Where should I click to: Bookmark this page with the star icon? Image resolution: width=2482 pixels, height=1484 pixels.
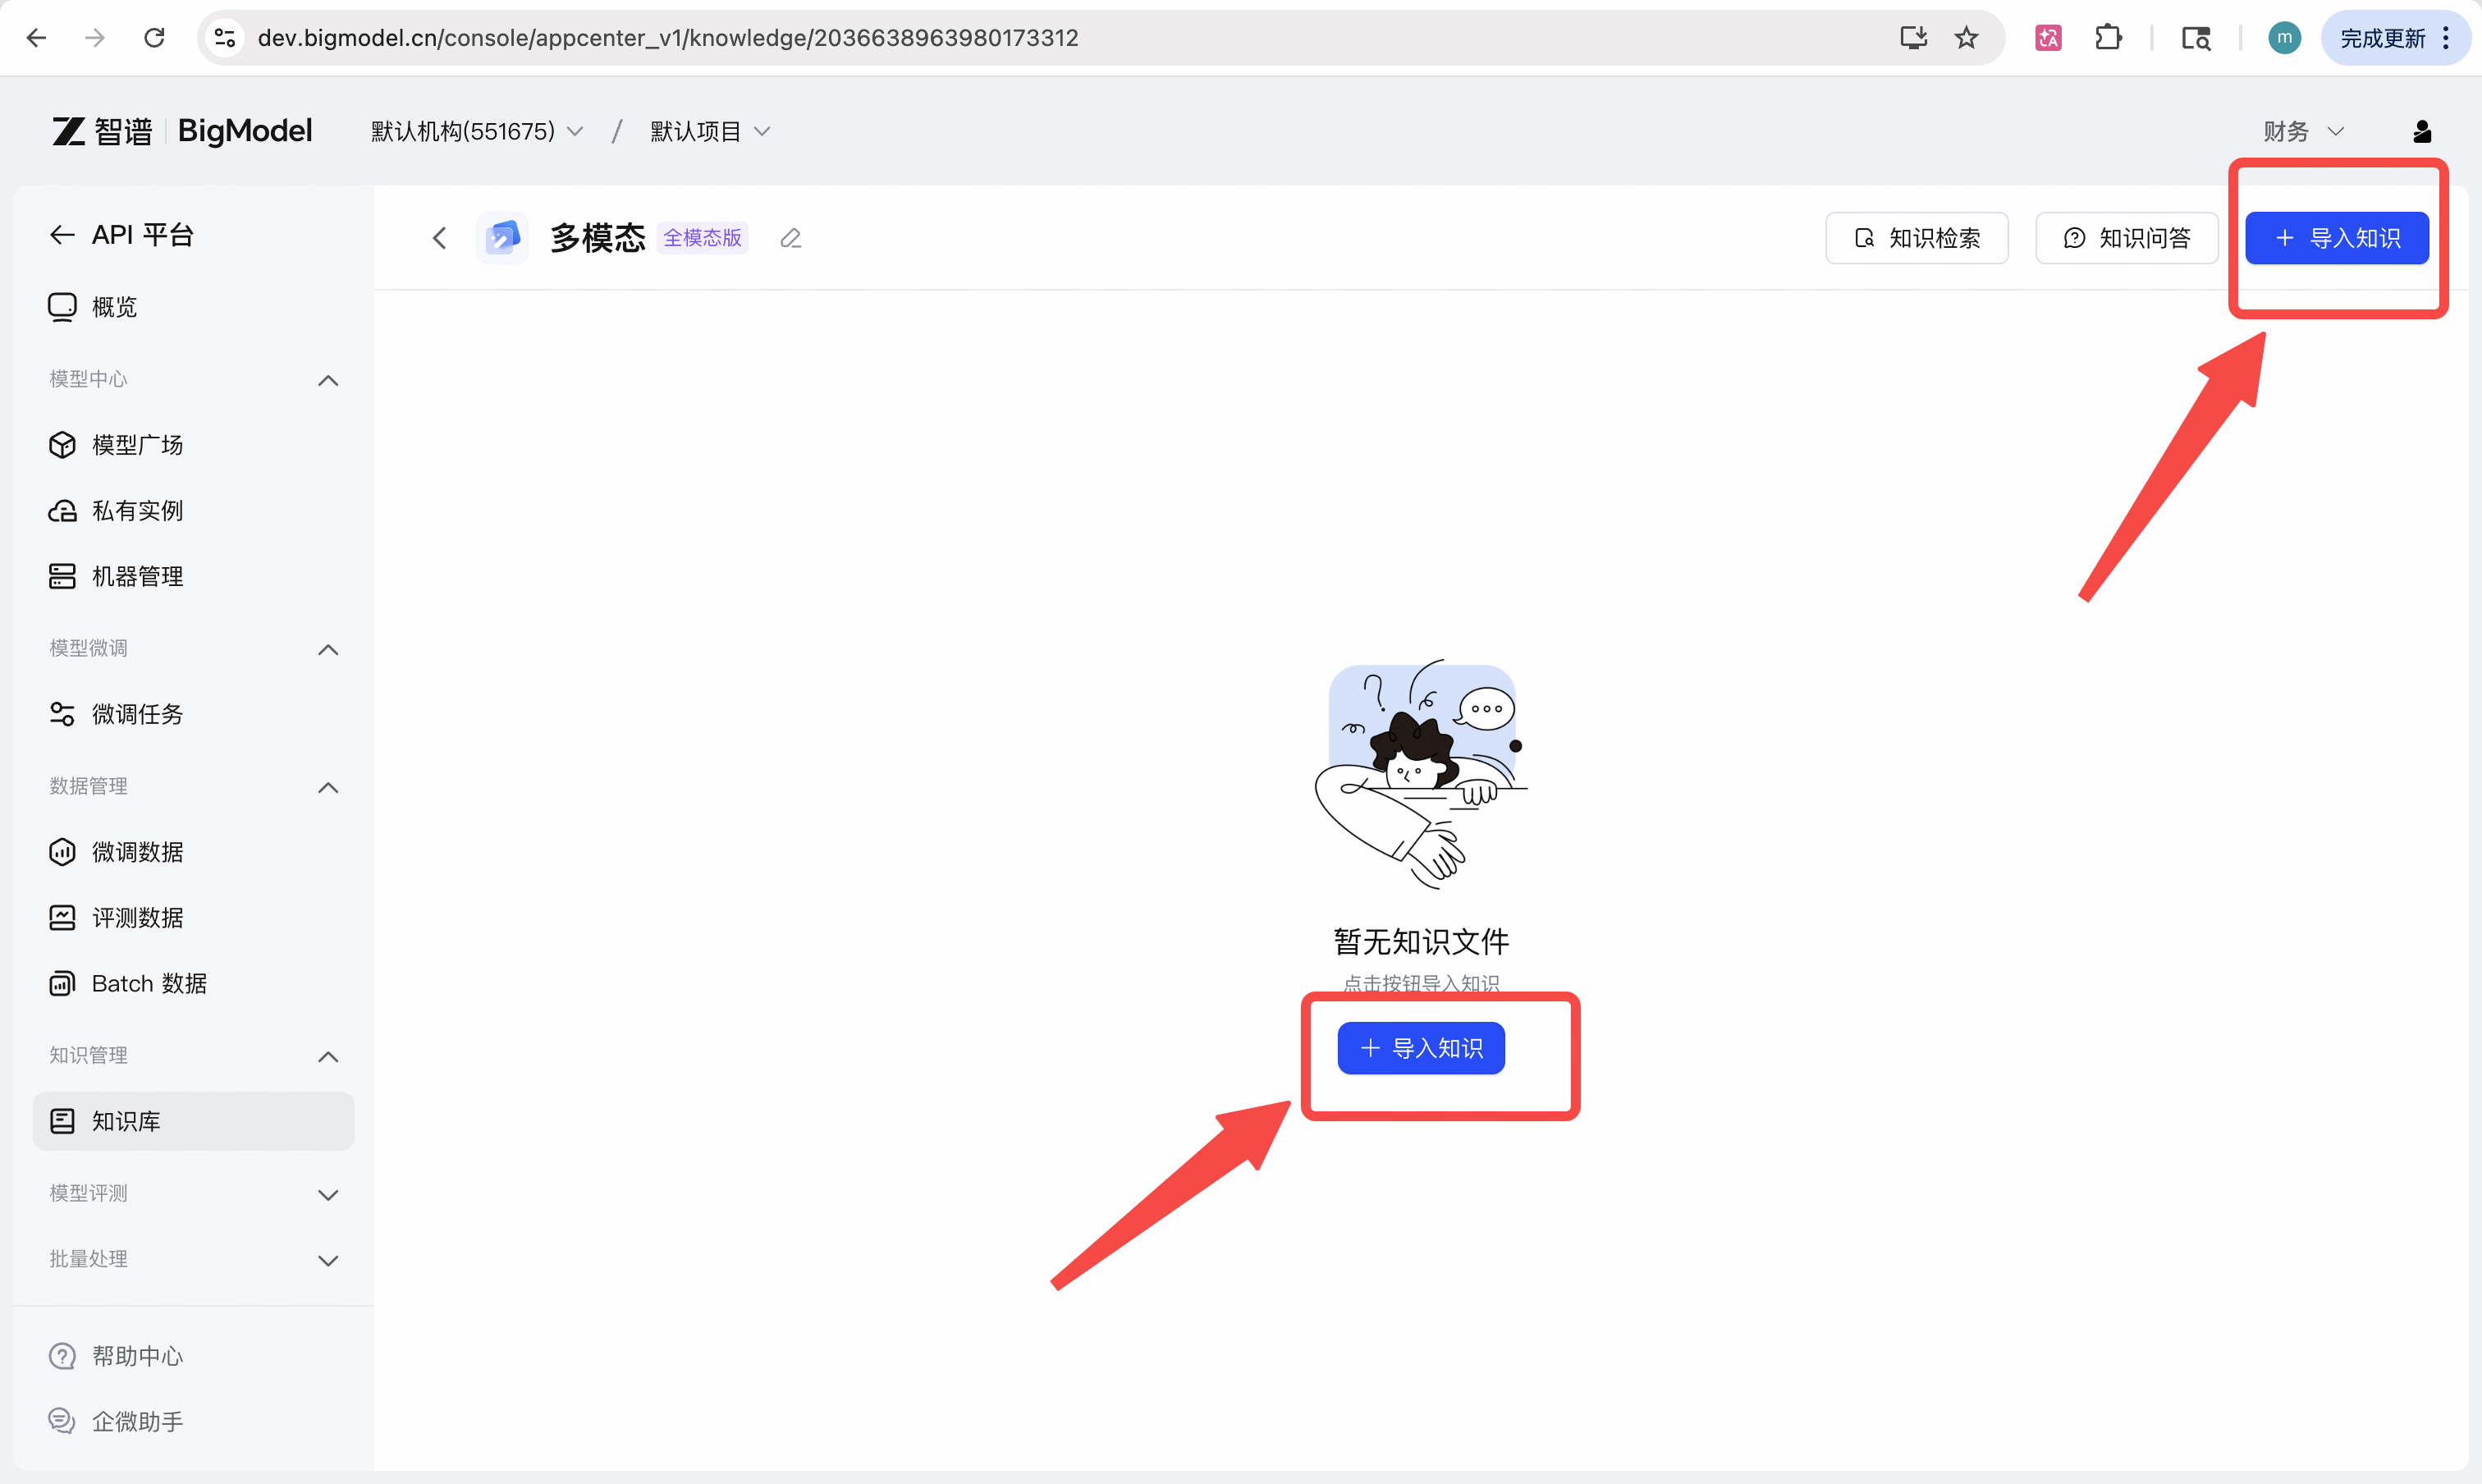point(1966,38)
